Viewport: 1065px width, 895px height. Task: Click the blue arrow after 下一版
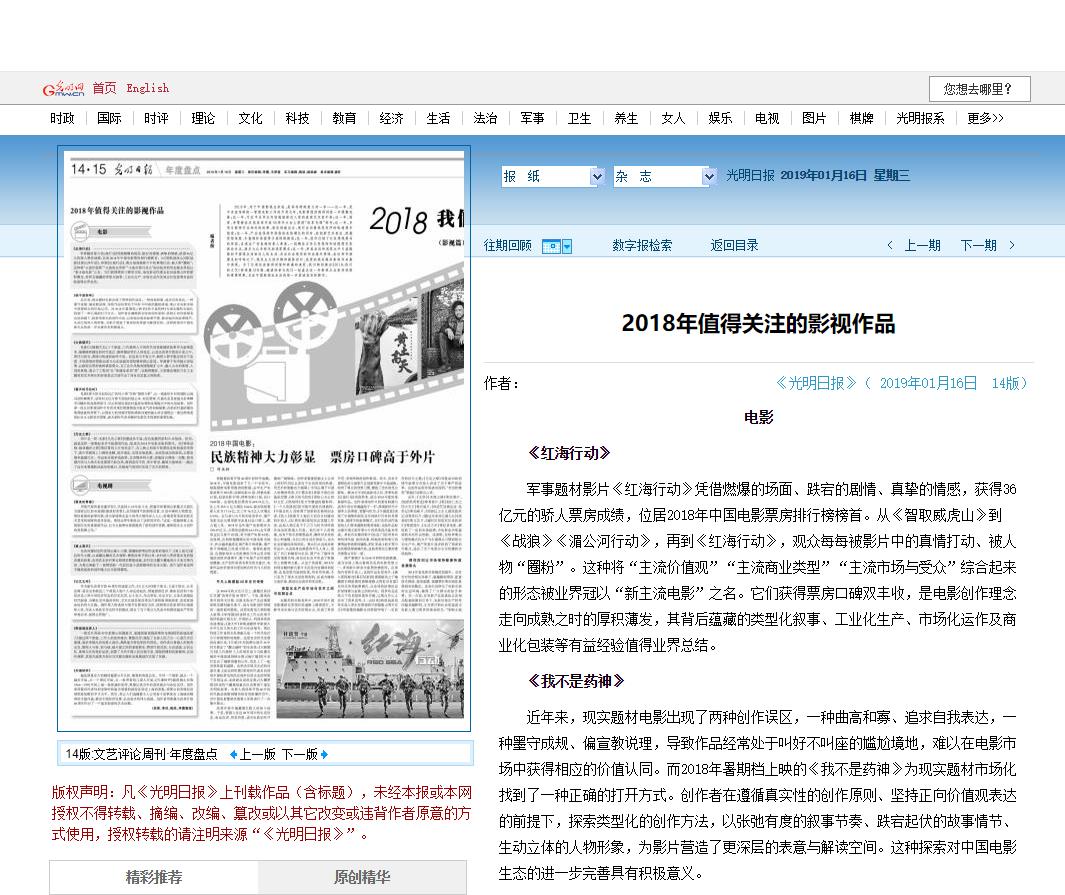324,754
